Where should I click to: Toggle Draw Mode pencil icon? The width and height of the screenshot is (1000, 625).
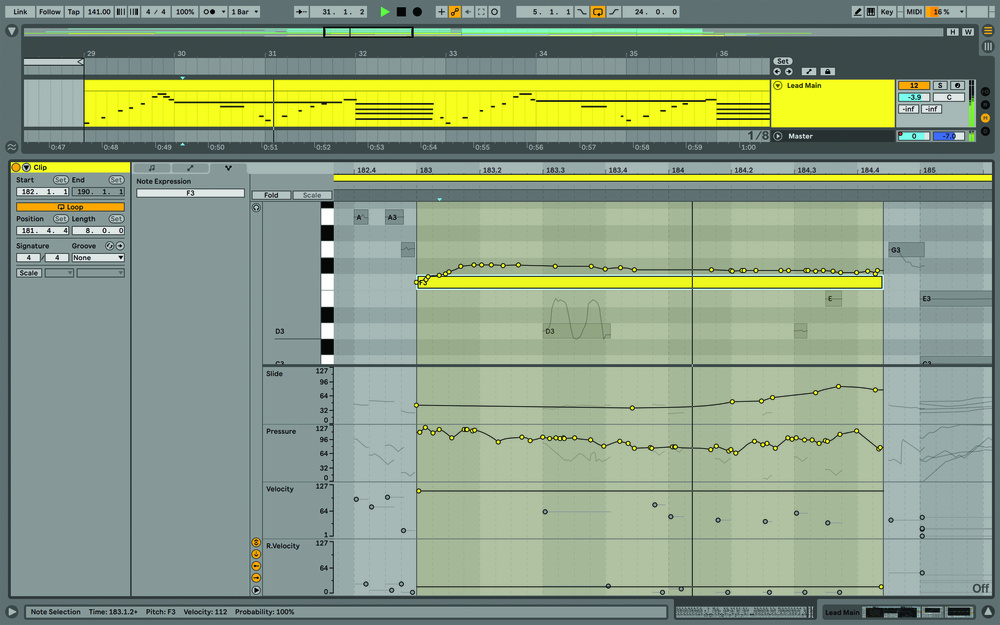pos(858,11)
